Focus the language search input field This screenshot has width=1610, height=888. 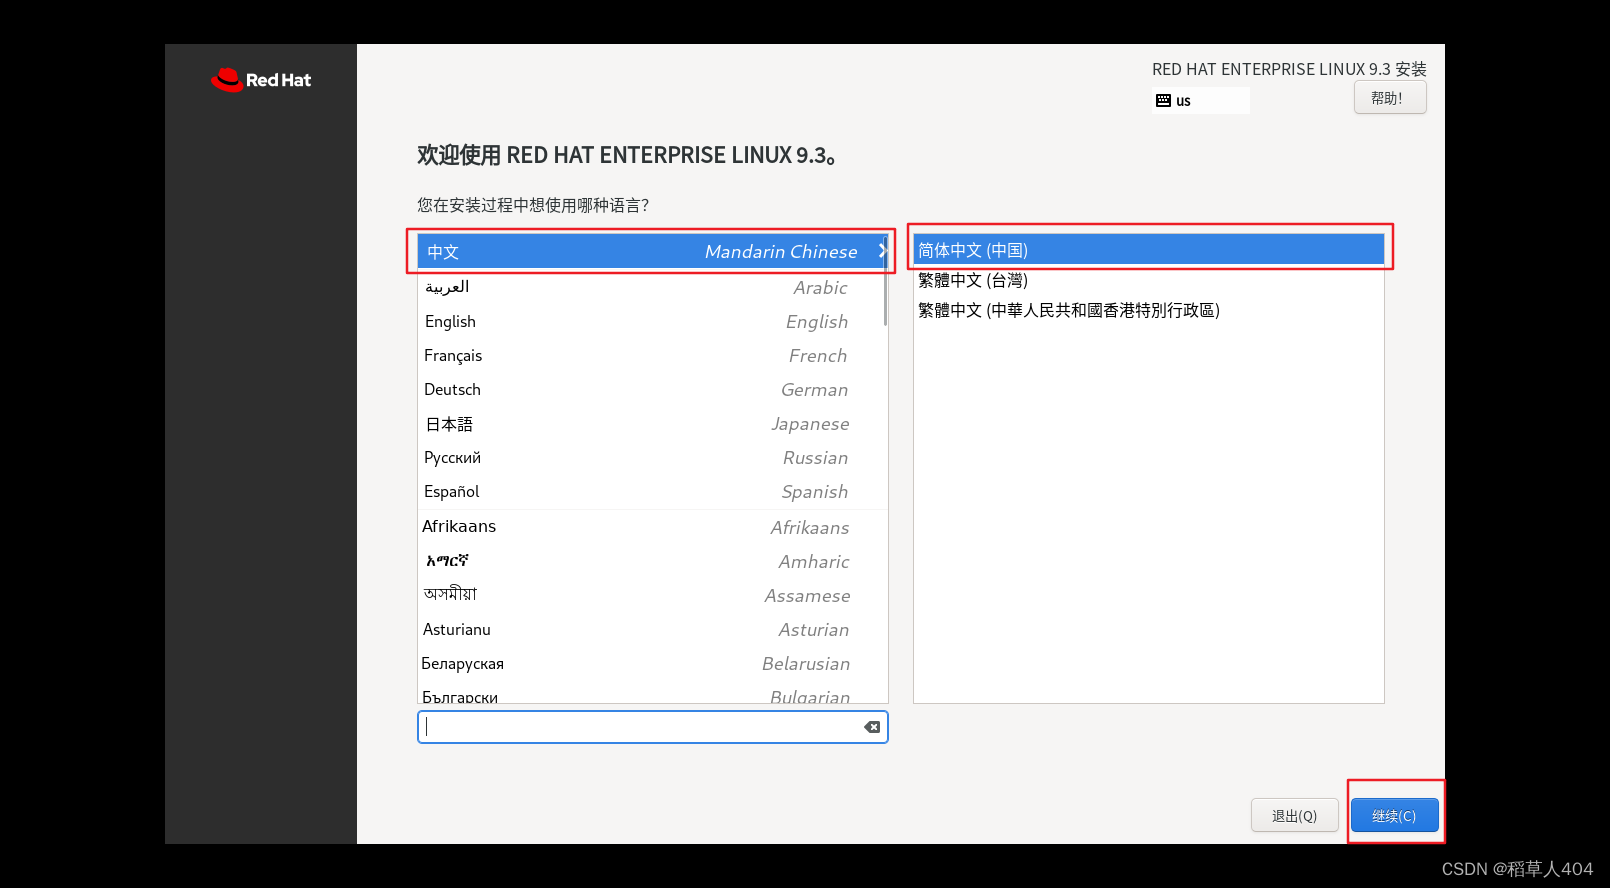click(652, 727)
